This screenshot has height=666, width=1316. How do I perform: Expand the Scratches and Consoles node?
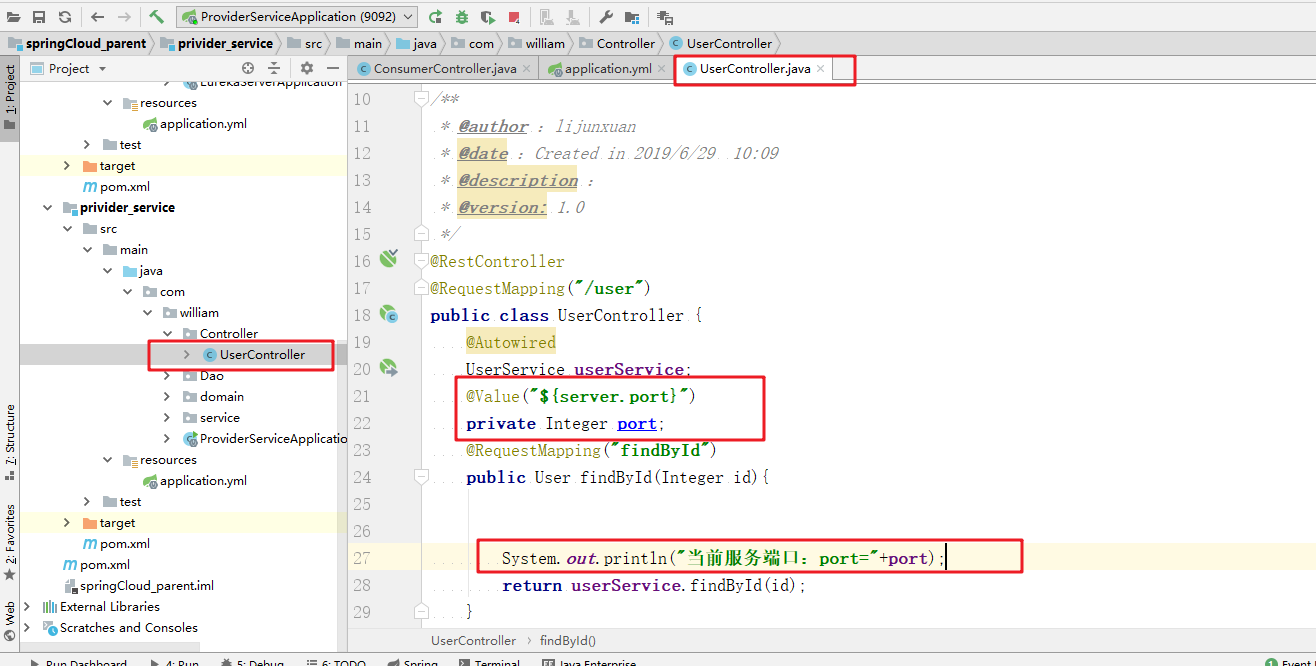[27, 627]
